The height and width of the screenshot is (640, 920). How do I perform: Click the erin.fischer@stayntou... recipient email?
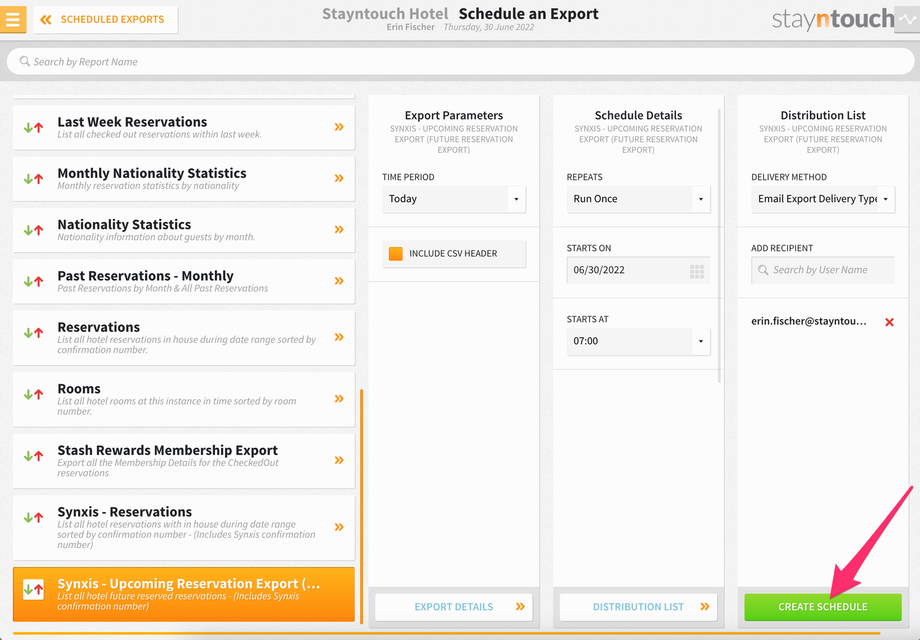(x=809, y=321)
